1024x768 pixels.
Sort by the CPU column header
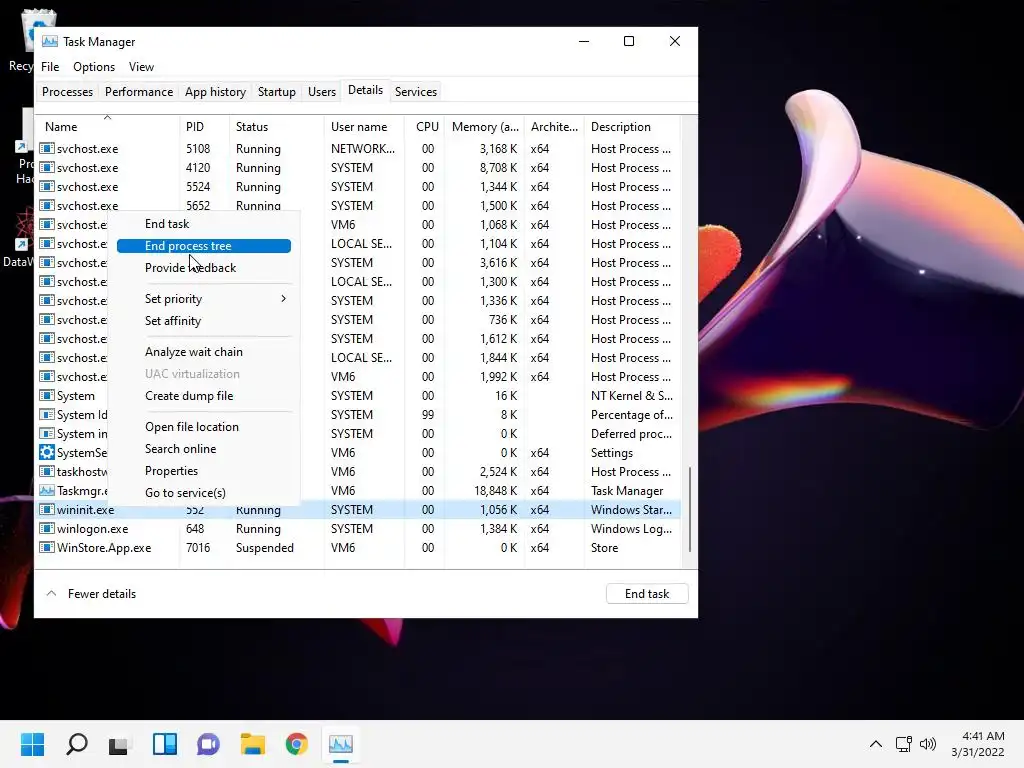pyautogui.click(x=425, y=127)
